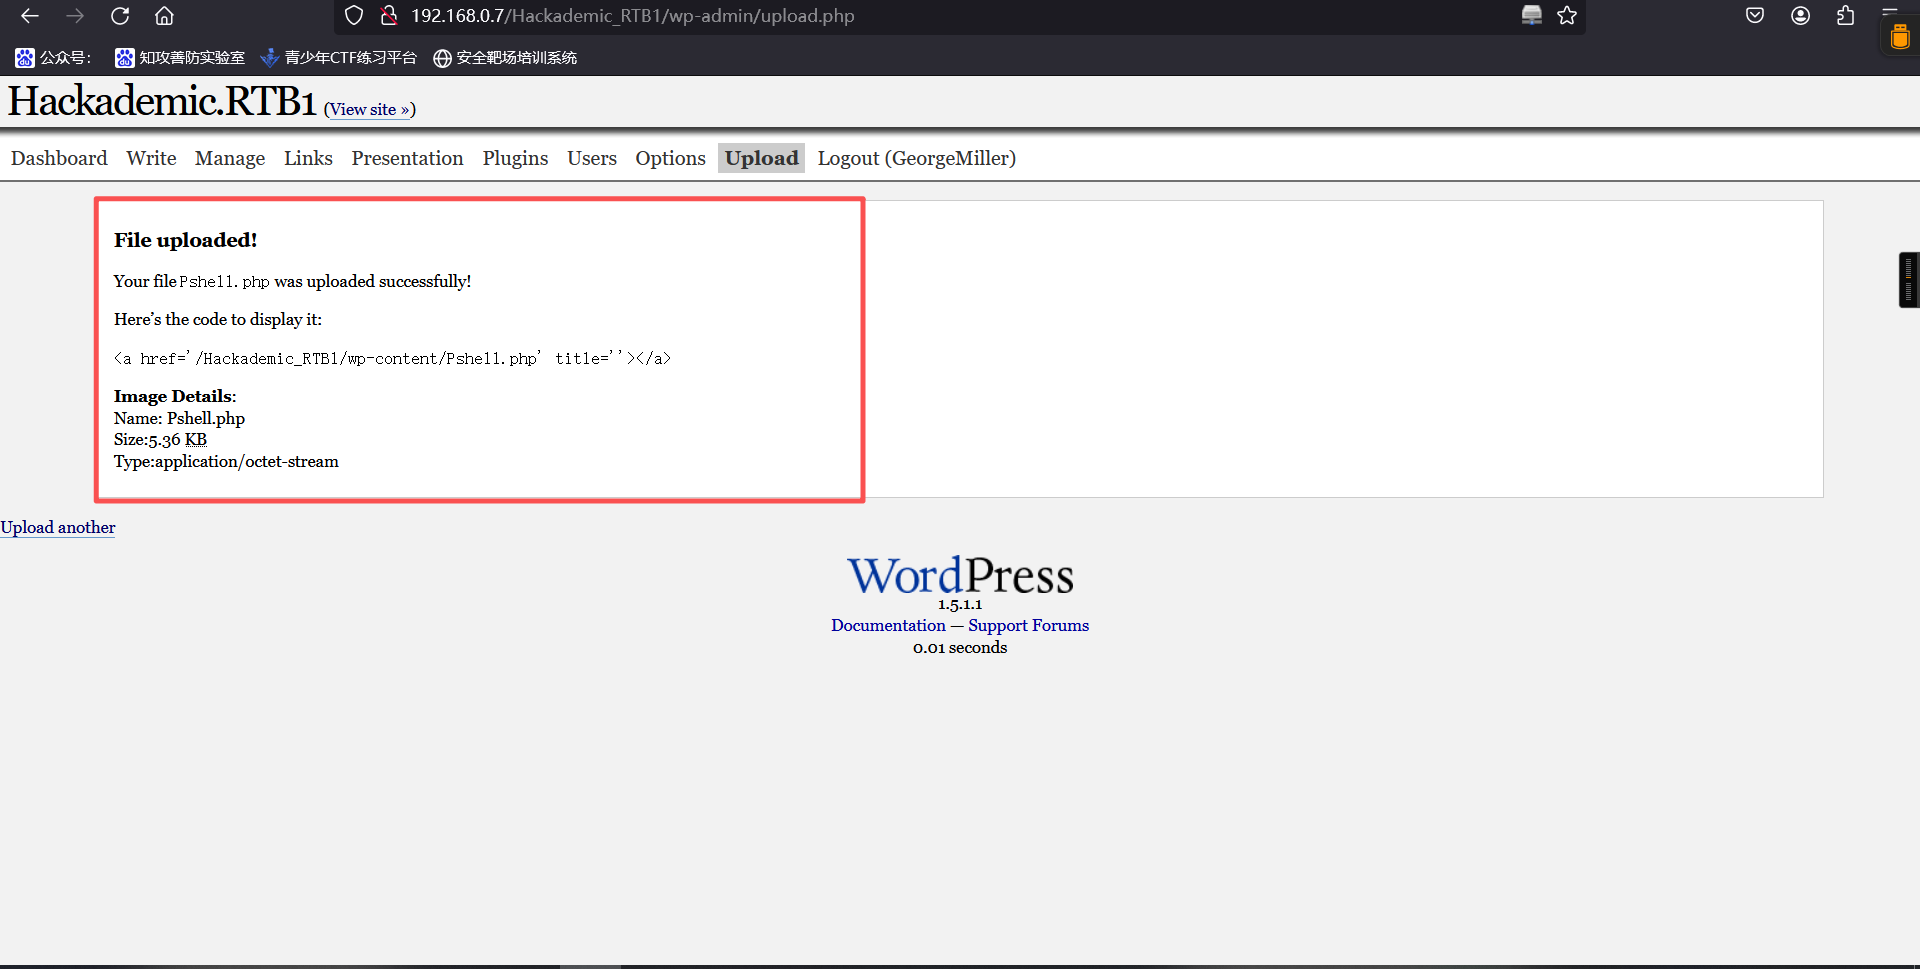1920x969 pixels.
Task: Click the 'Type:application/octet-stream' detail
Action: (x=226, y=461)
